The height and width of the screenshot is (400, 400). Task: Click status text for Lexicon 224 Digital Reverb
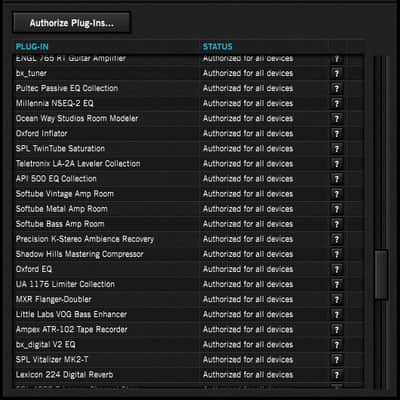(248, 375)
